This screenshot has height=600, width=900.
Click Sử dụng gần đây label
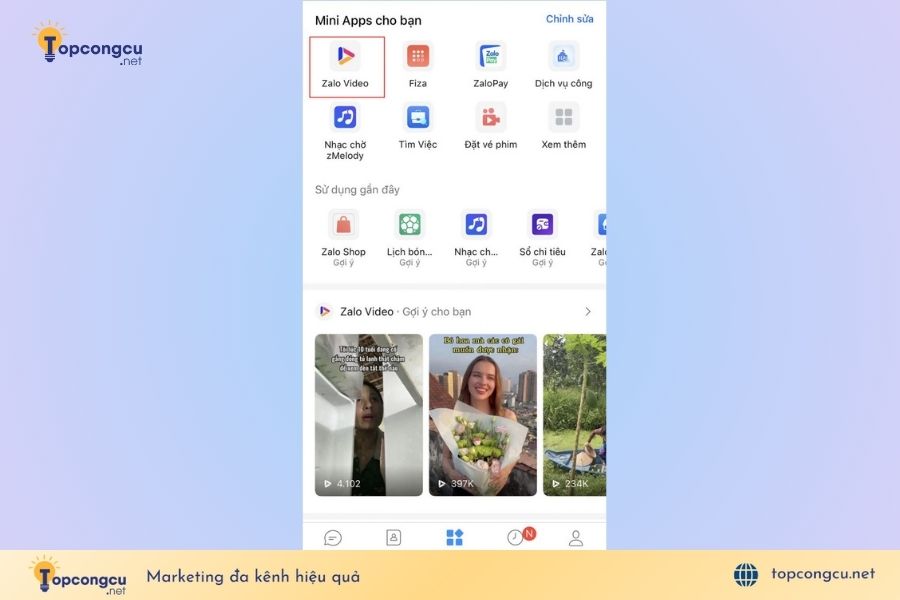pyautogui.click(x=357, y=189)
